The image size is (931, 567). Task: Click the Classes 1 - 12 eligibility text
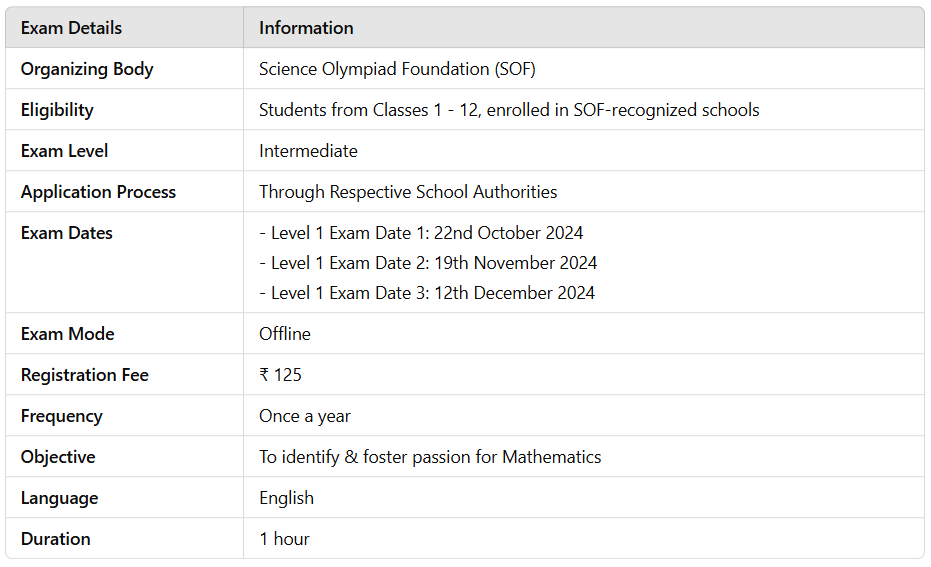509,110
